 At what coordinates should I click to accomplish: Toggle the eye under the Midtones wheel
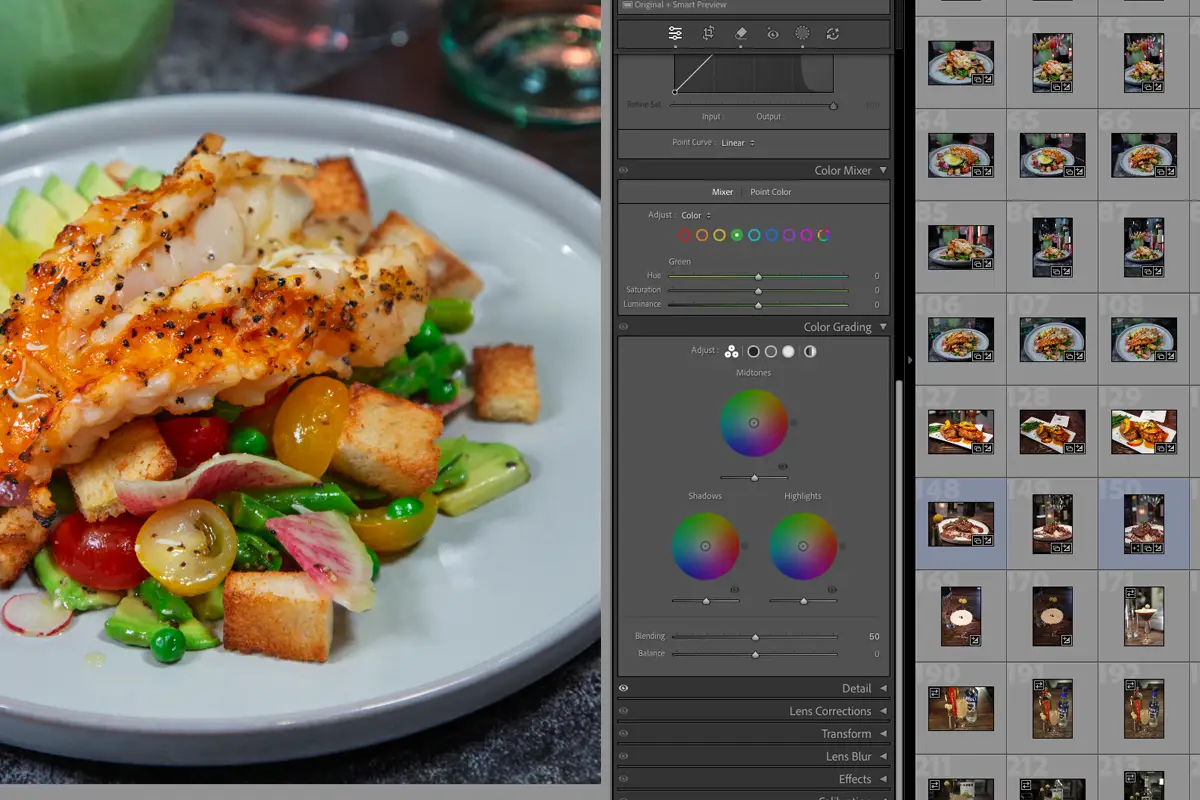783,466
